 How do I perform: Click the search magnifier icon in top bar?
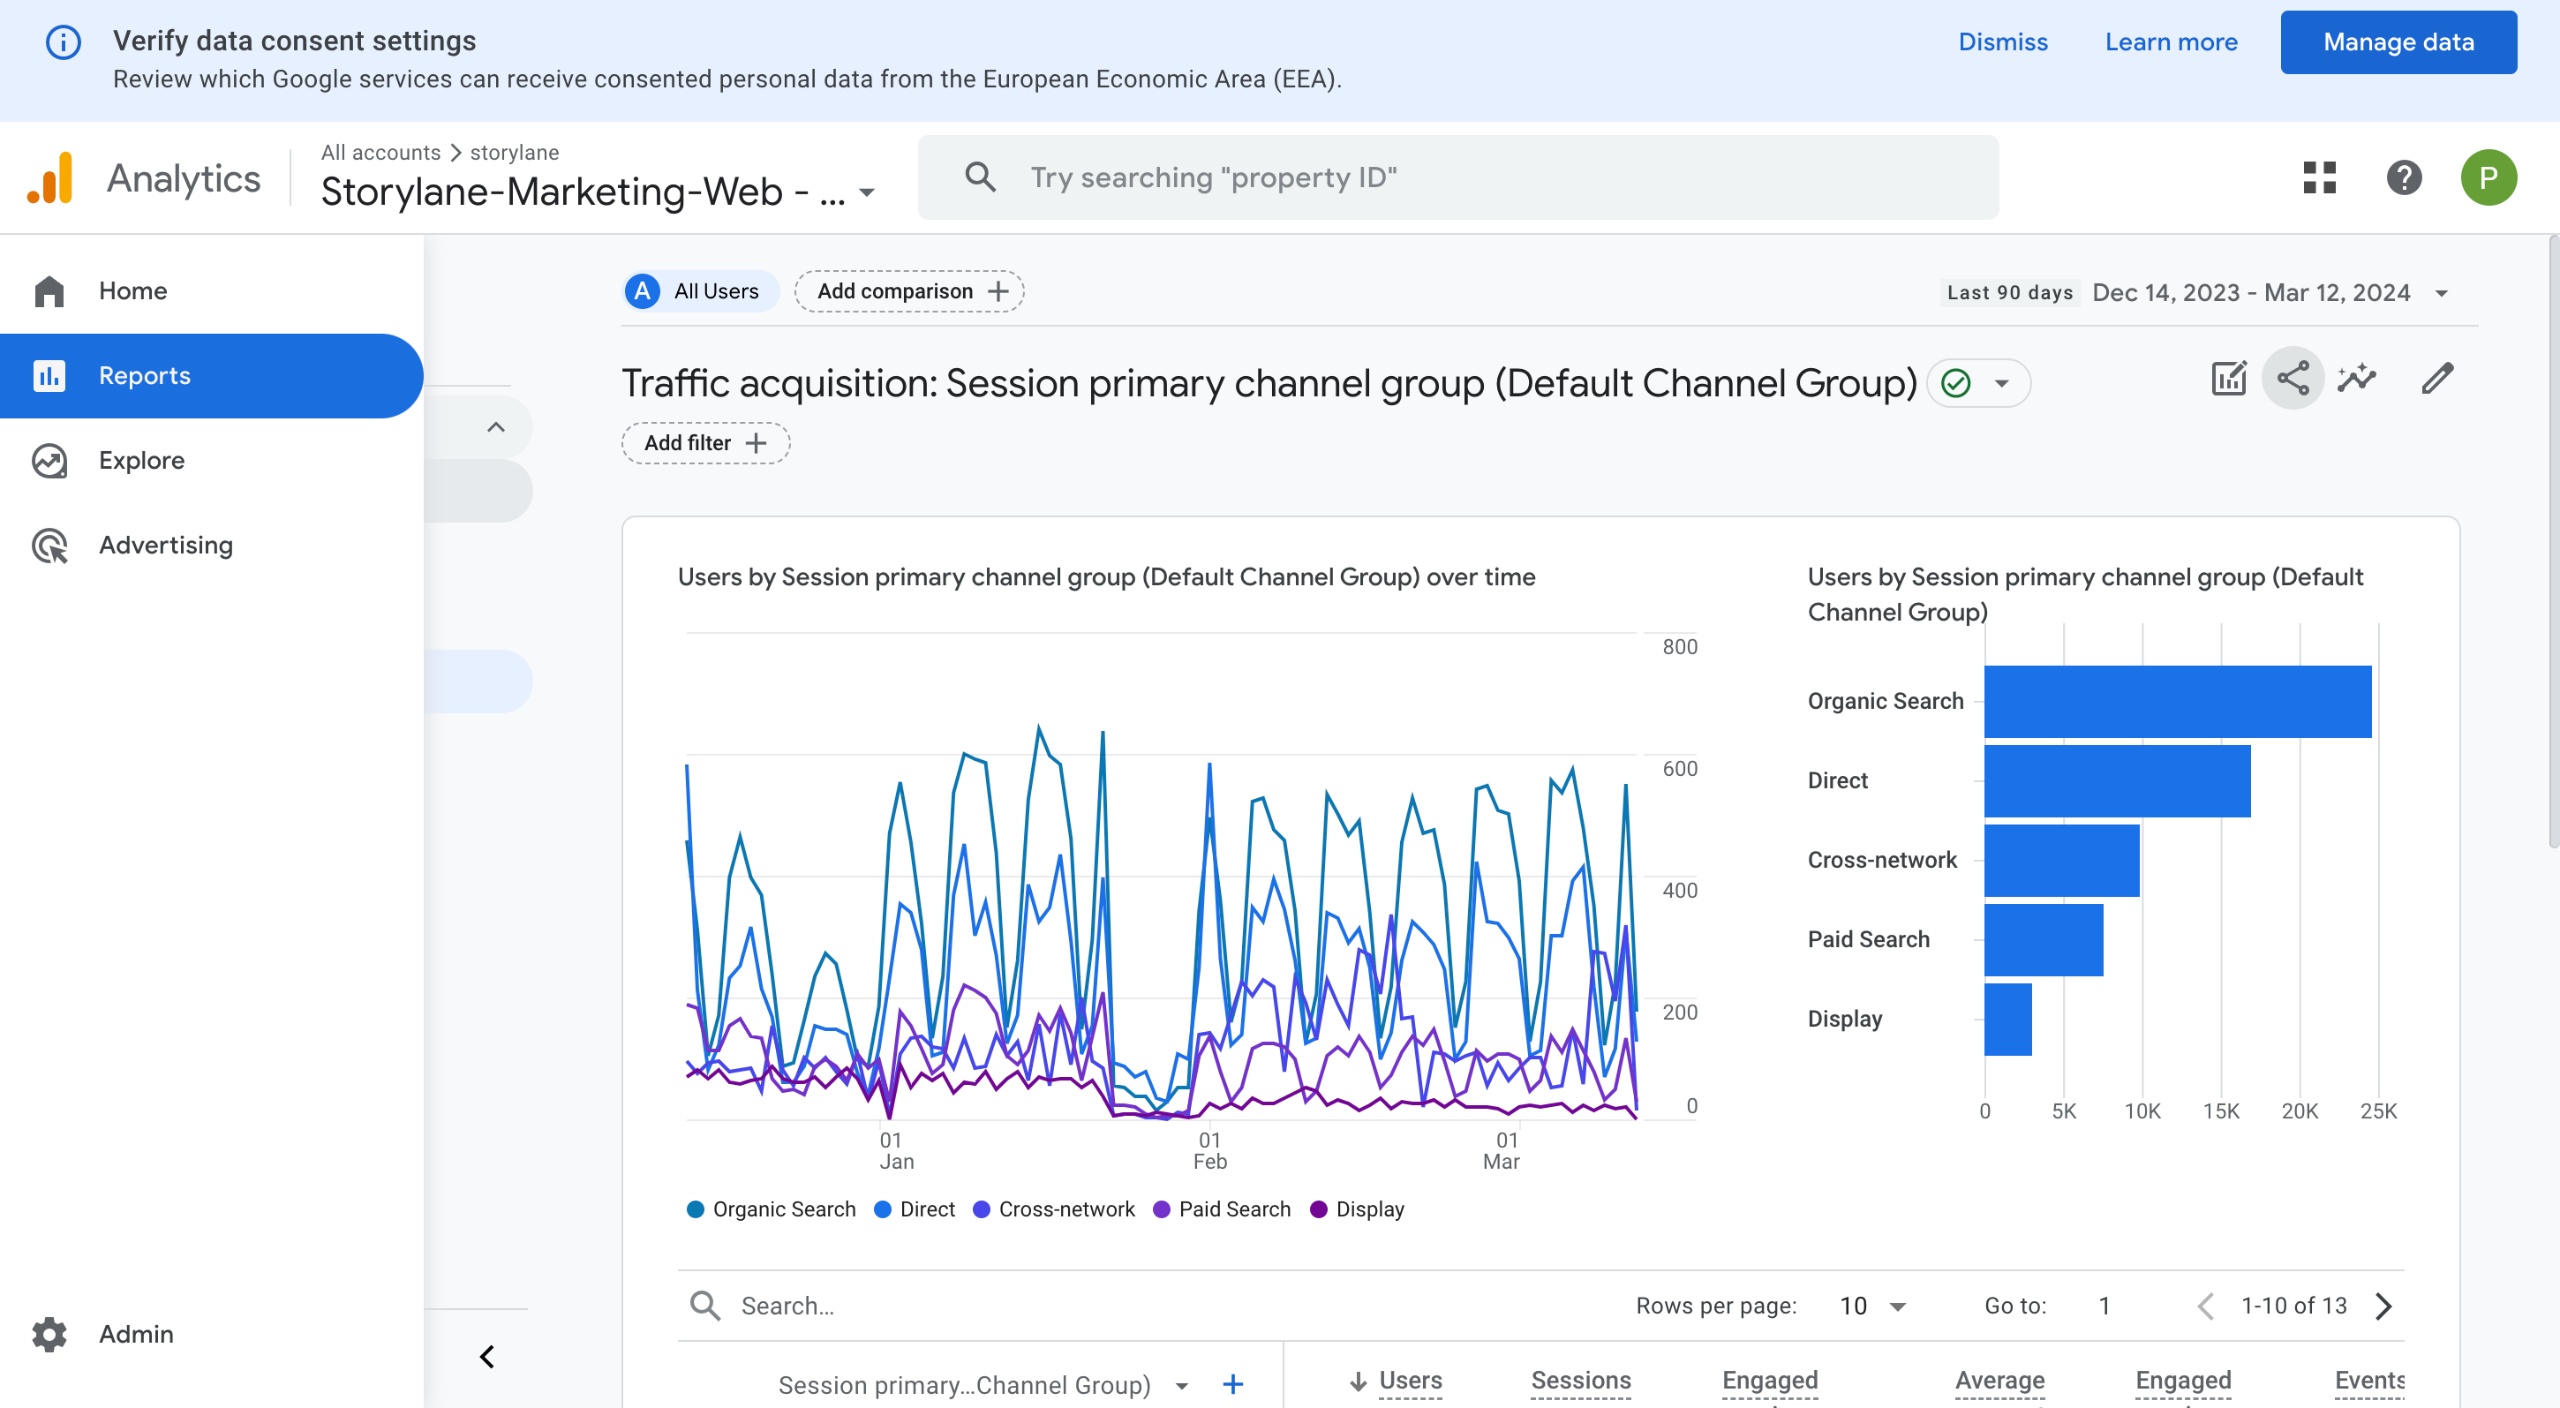pyautogui.click(x=980, y=177)
